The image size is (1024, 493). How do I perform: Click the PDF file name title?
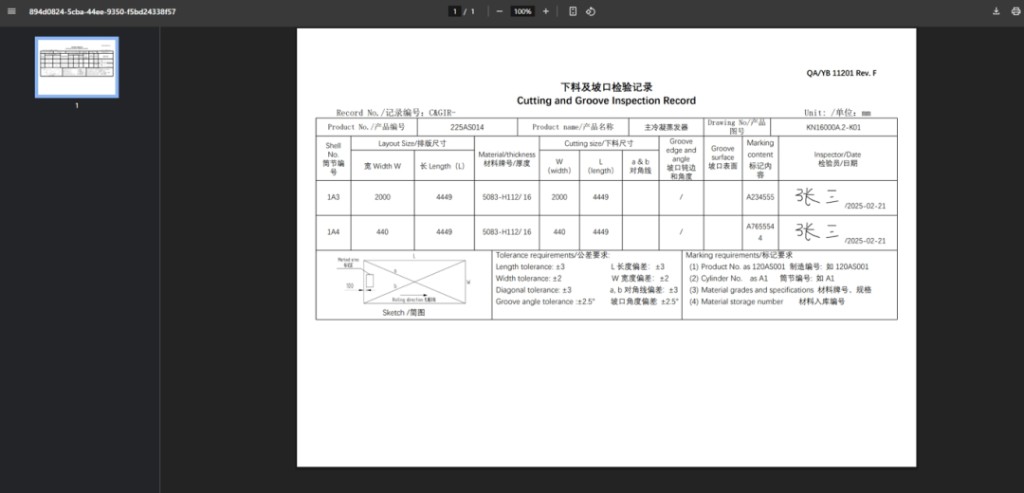point(102,12)
